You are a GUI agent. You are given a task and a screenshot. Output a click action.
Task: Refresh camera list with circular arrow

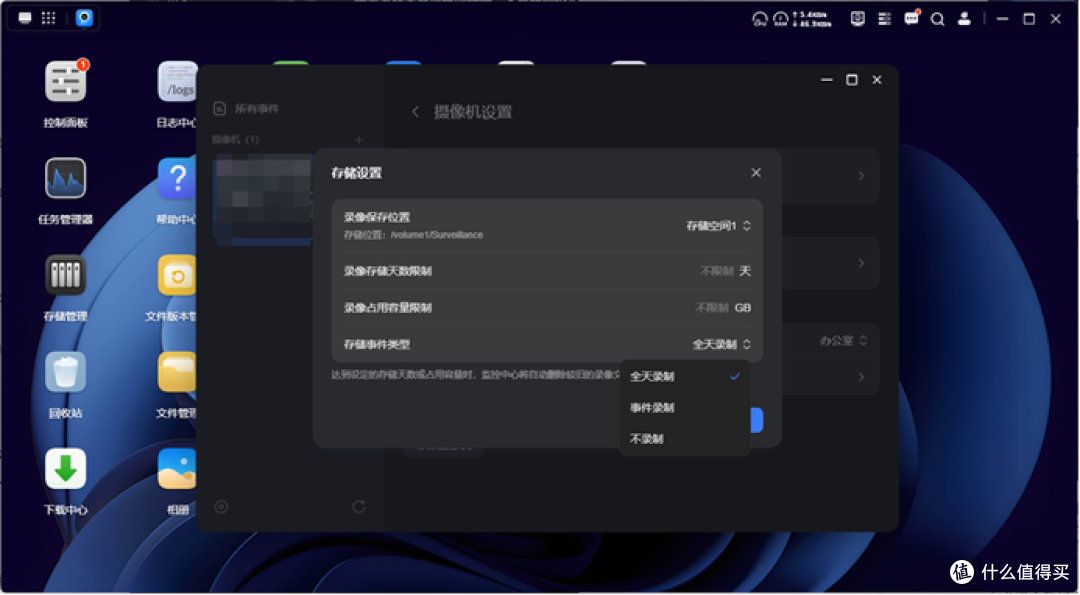359,507
